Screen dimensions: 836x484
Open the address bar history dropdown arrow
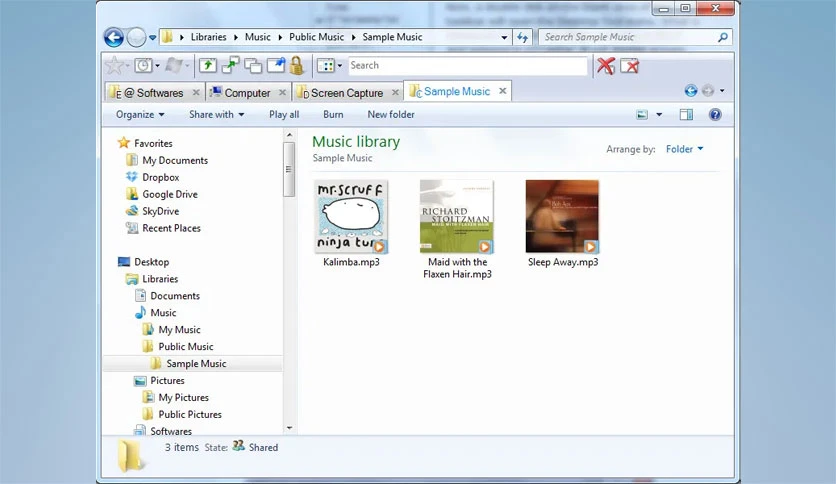pyautogui.click(x=504, y=38)
